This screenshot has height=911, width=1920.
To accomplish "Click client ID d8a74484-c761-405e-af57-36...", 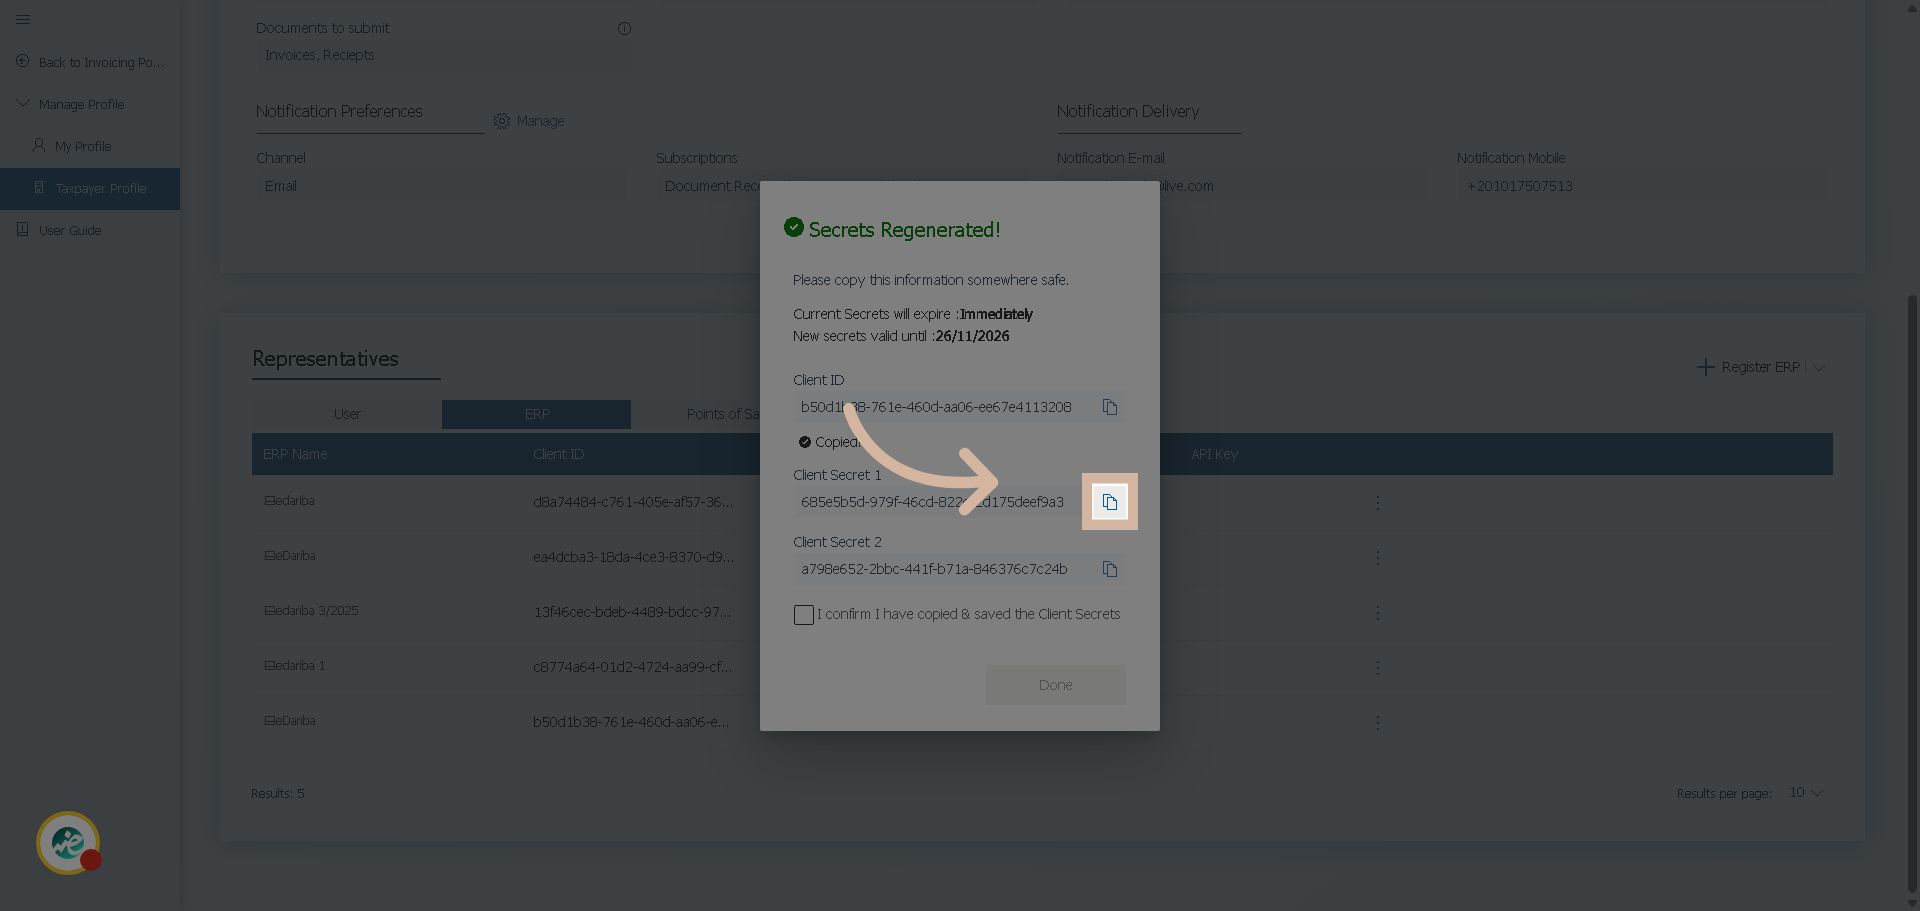I will 633,502.
